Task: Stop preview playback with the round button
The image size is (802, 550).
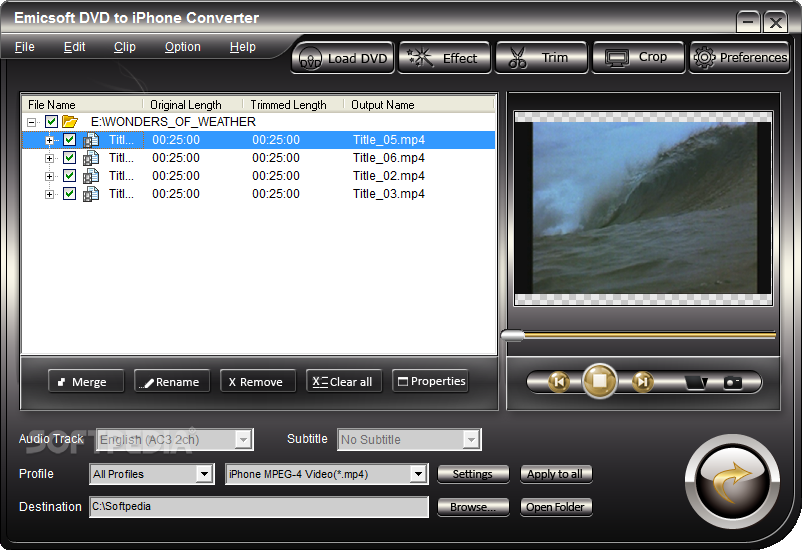Action: [599, 381]
